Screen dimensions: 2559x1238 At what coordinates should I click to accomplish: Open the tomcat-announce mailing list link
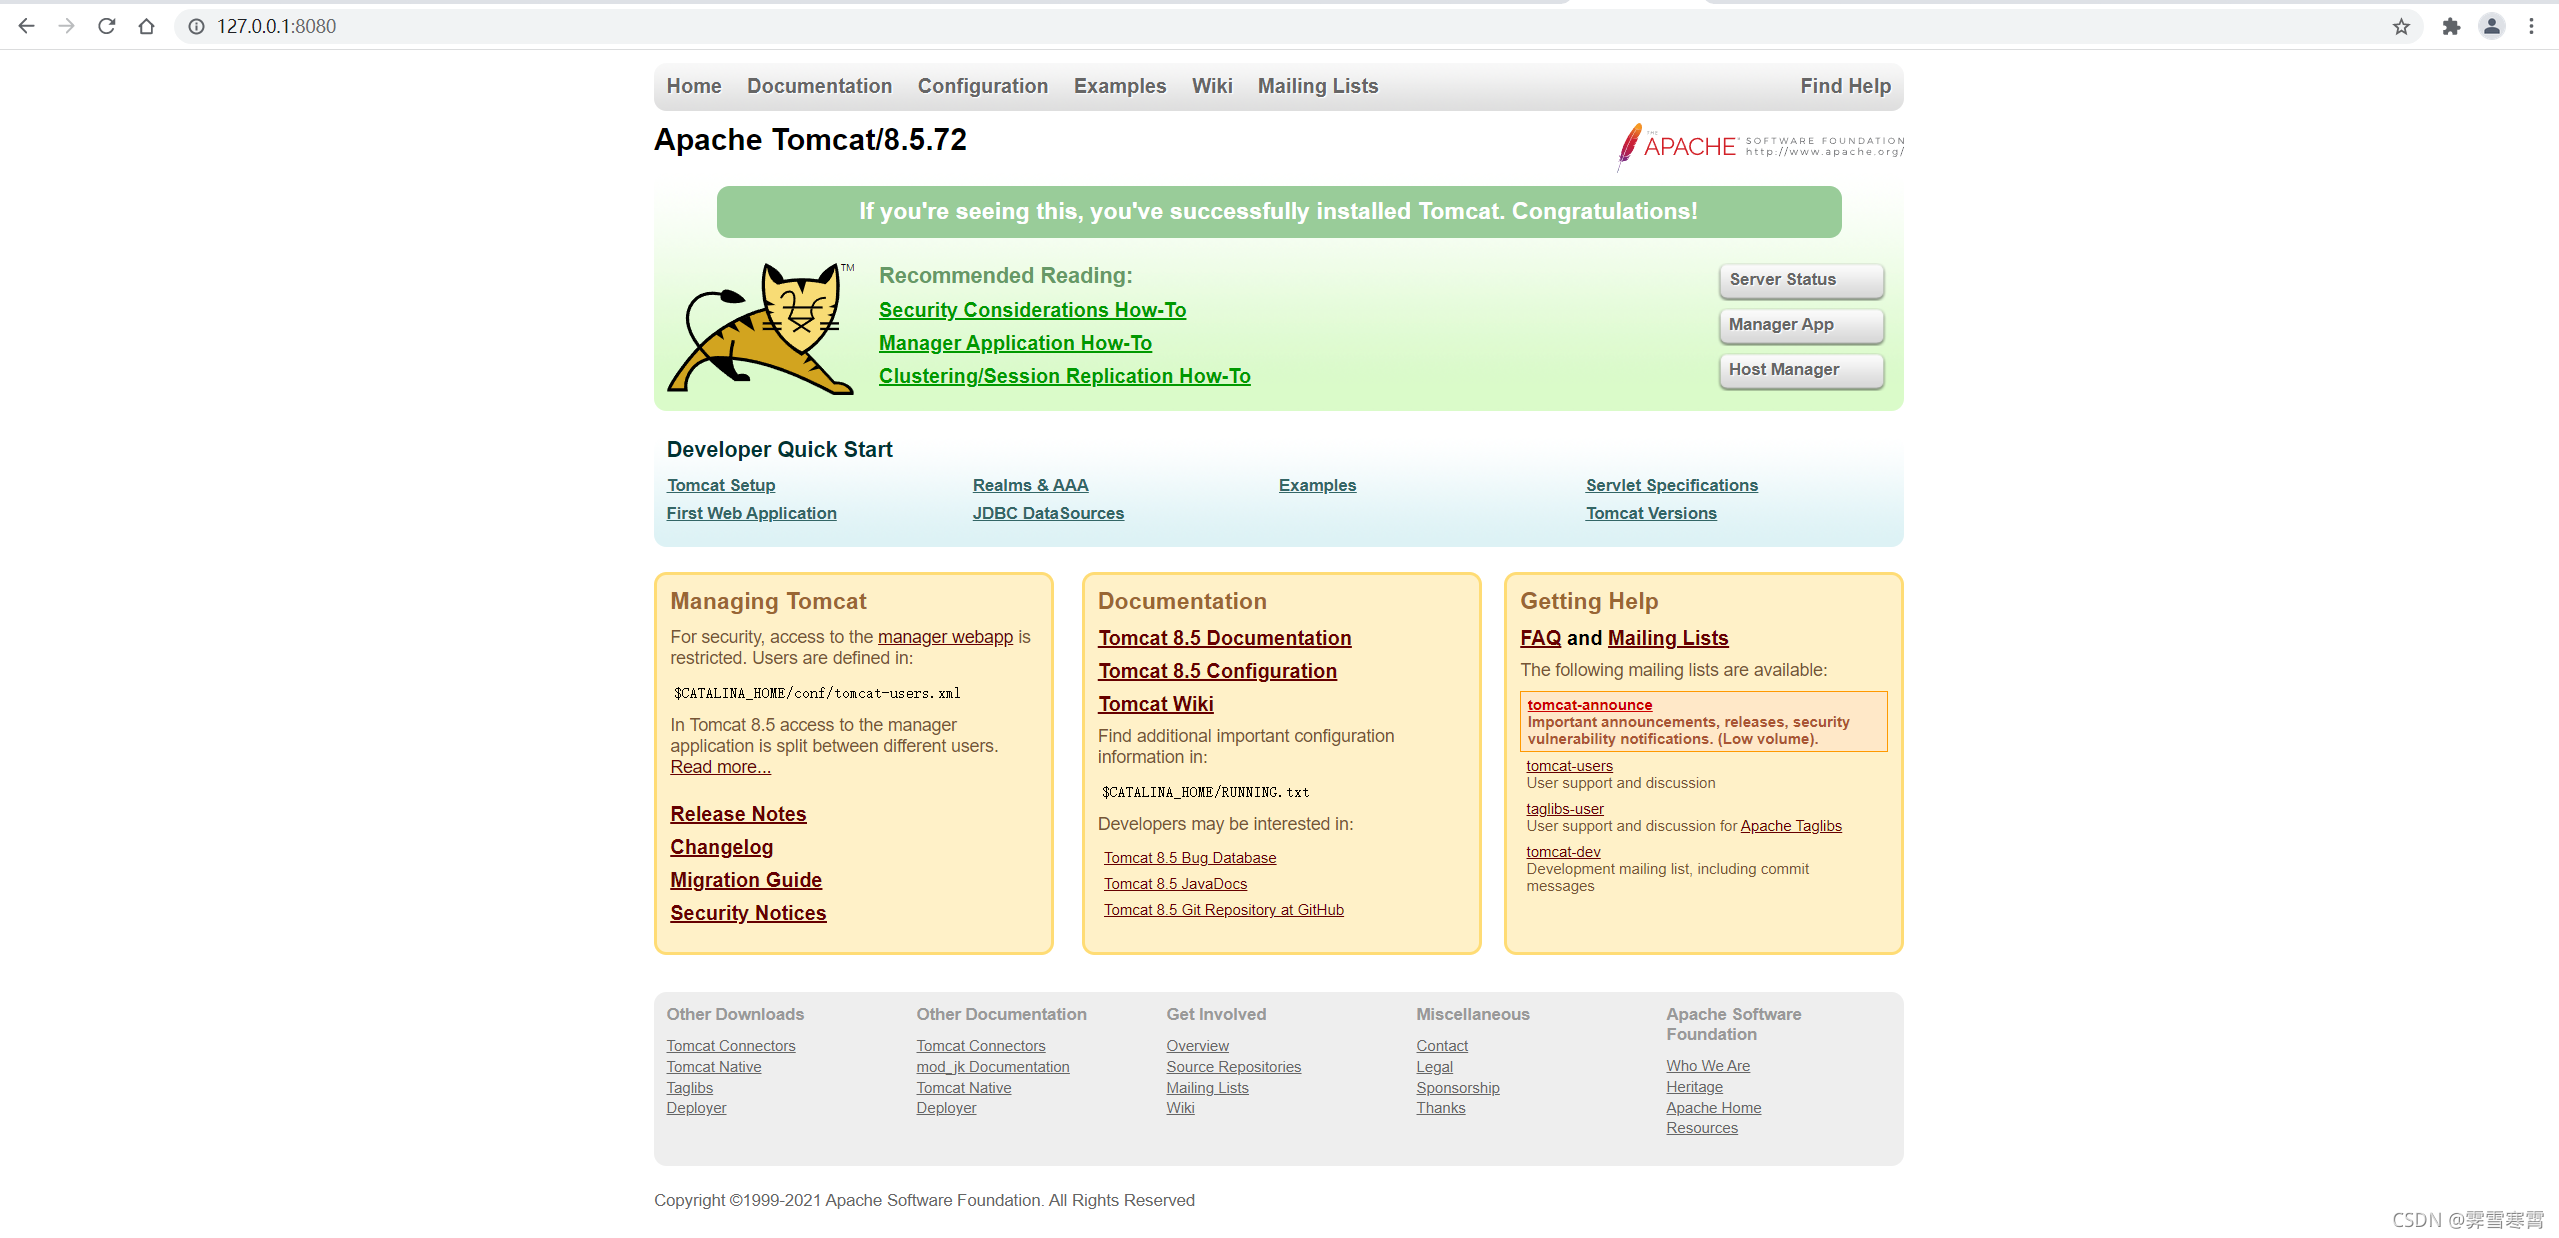(x=1588, y=704)
